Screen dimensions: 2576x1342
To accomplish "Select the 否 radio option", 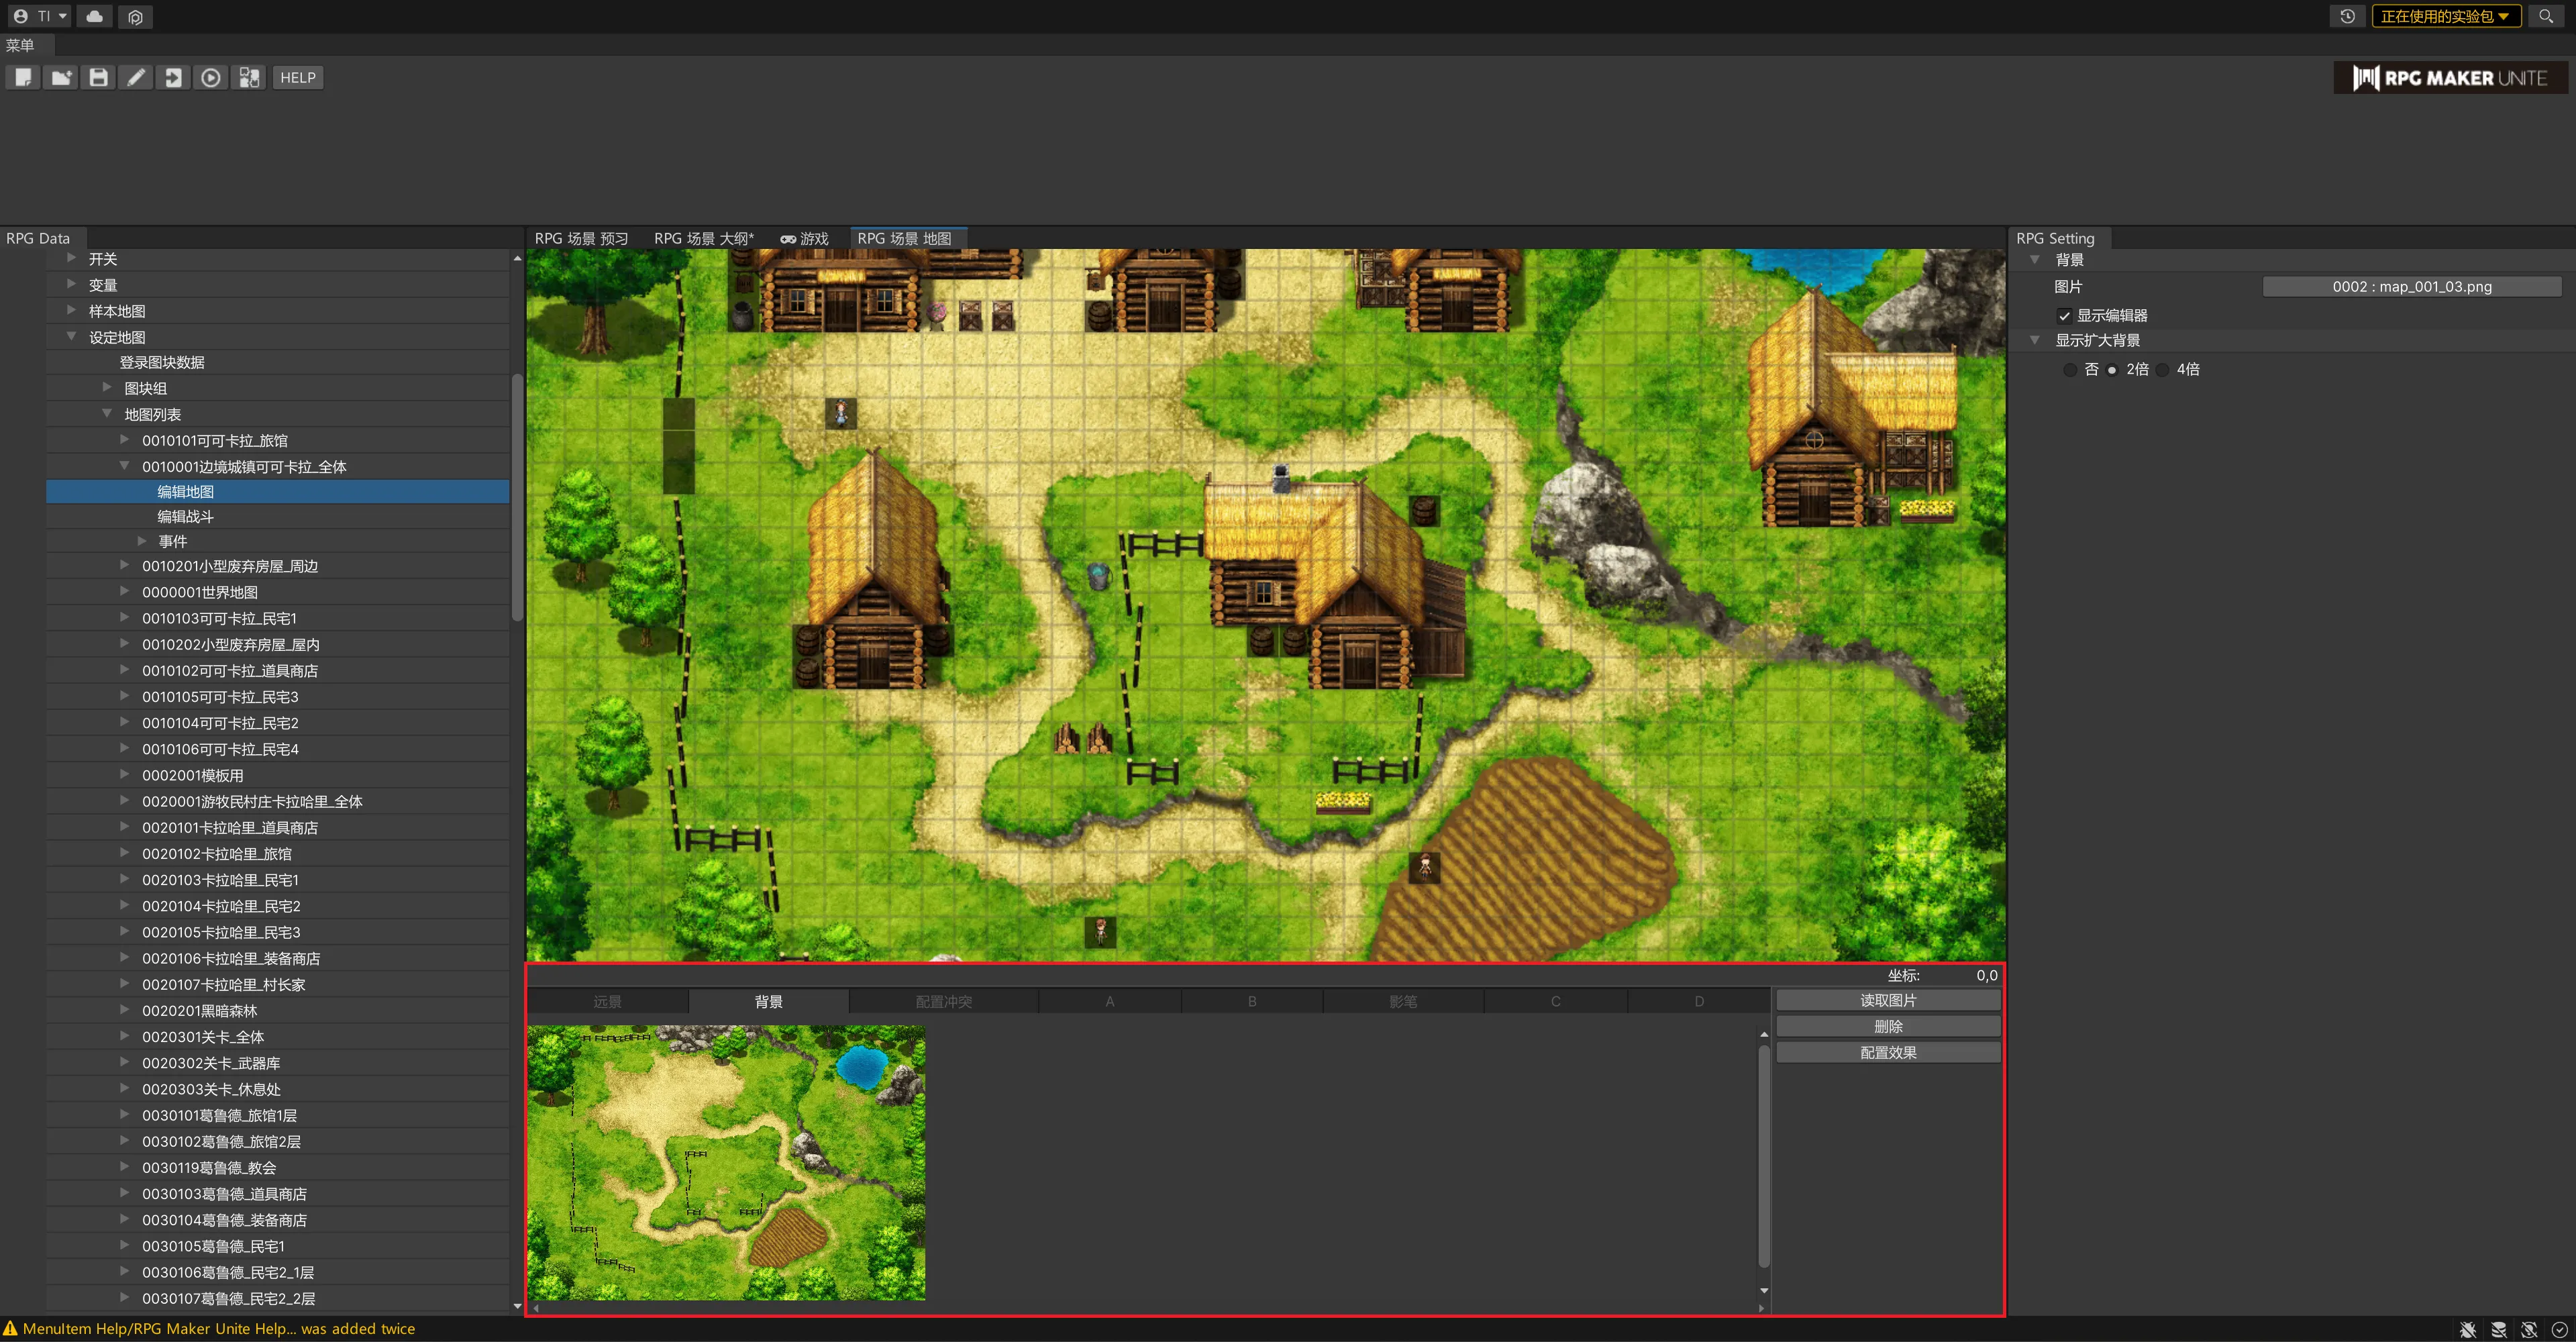I will click(2070, 370).
